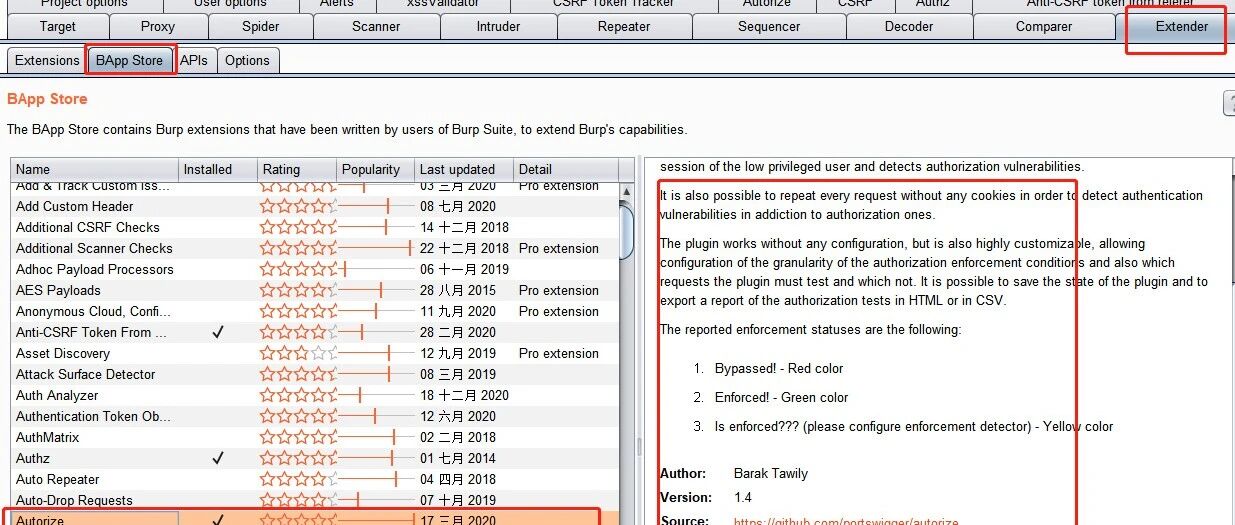The width and height of the screenshot is (1235, 525).
Task: Click the Authz row's 2014 last-updated date
Action: tap(457, 458)
